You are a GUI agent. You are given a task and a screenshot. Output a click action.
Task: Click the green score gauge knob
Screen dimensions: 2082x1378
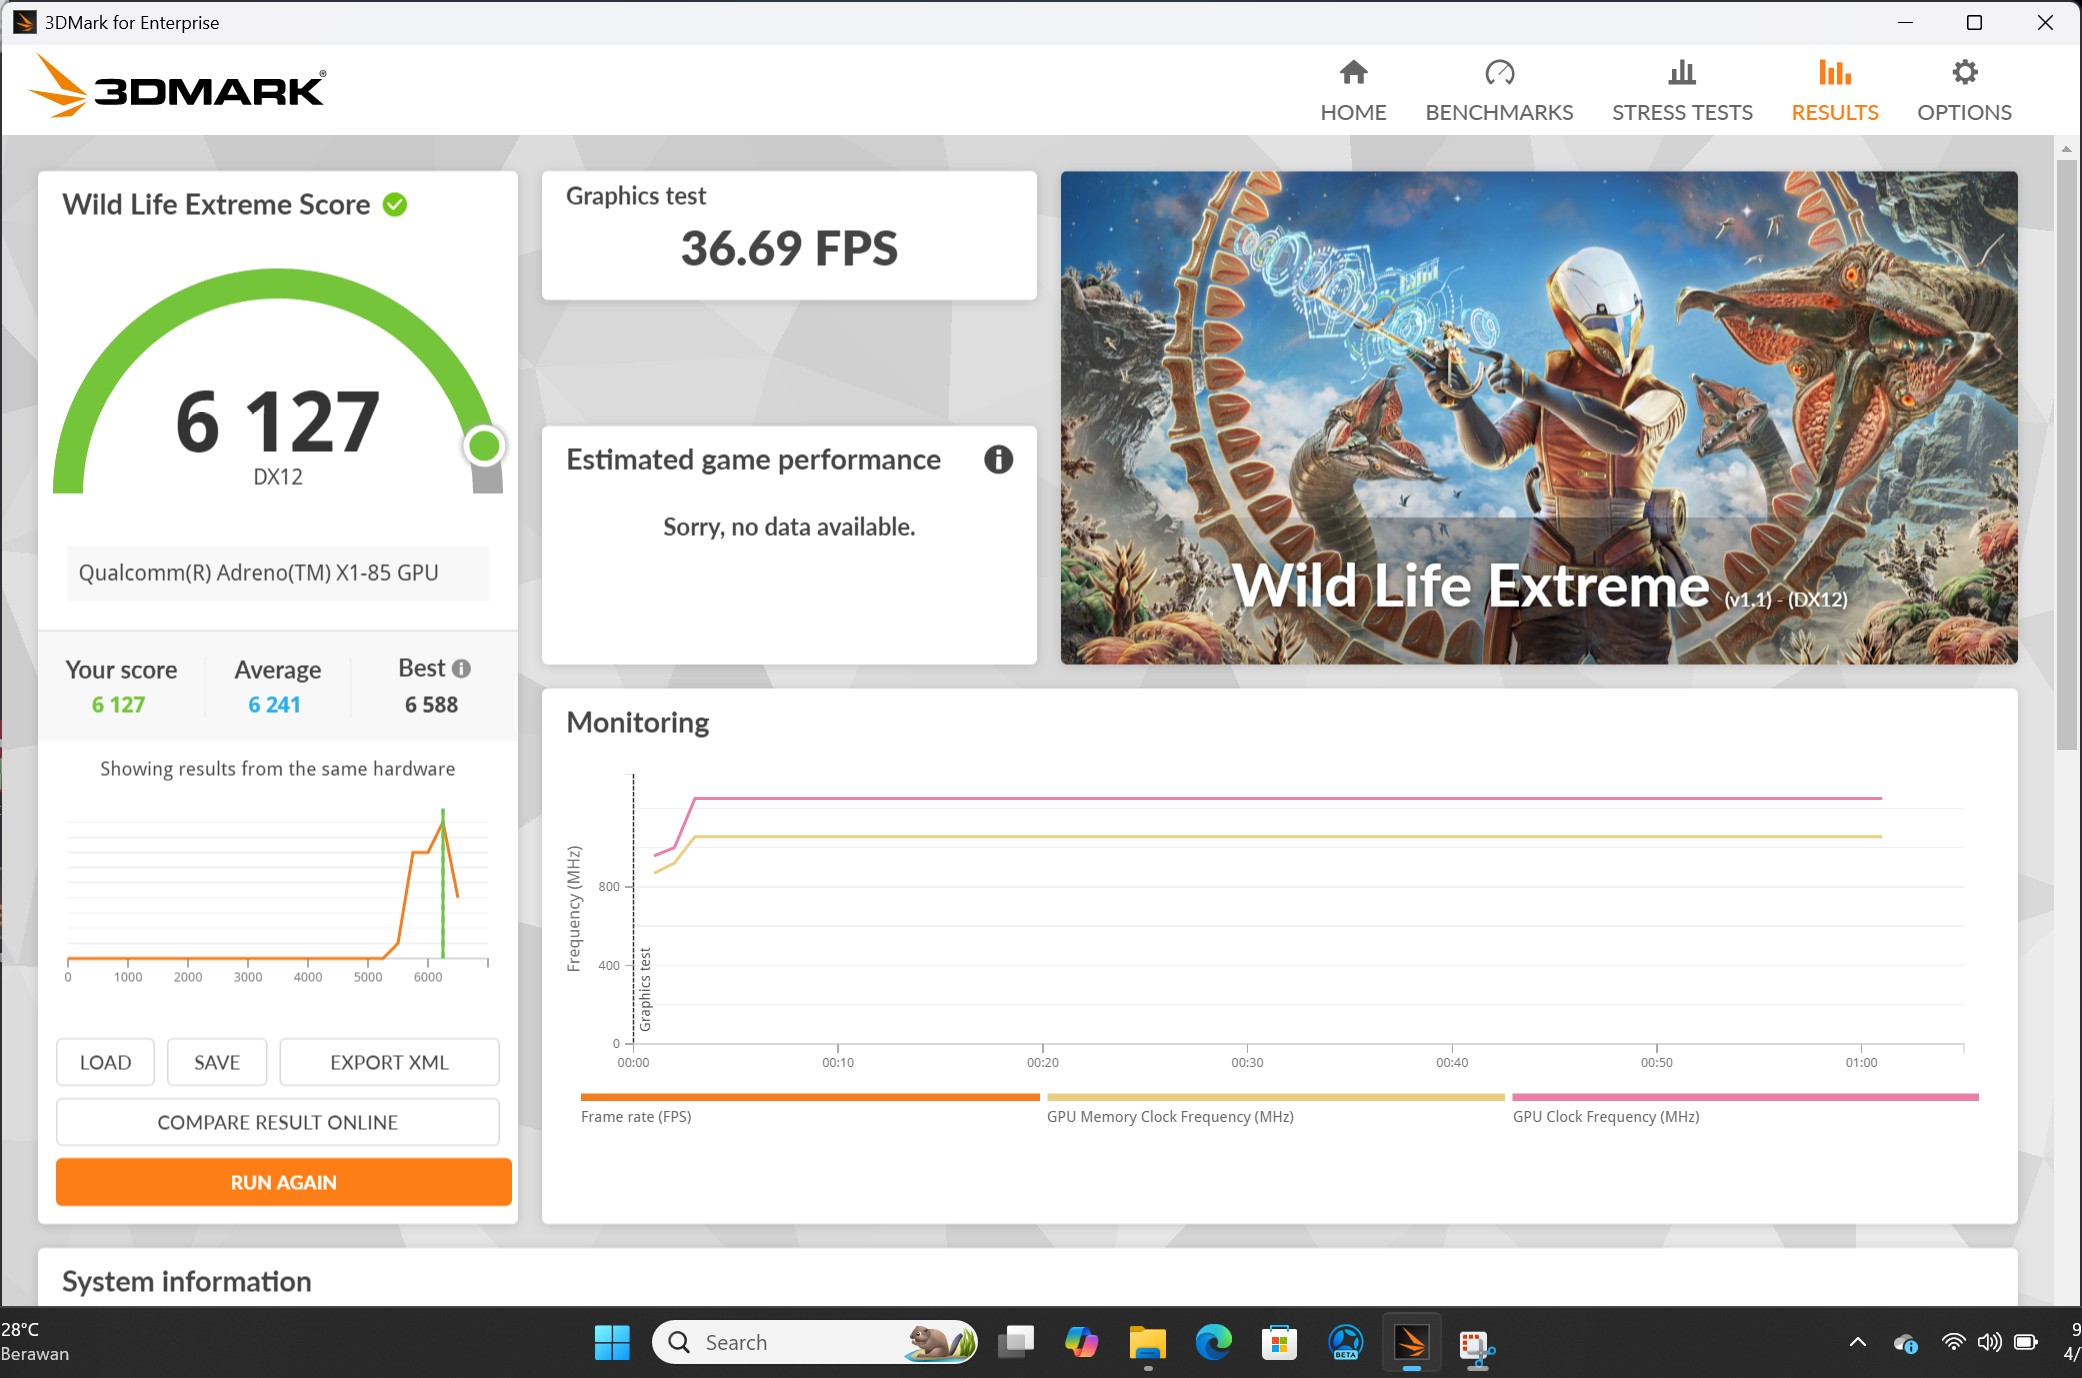pyautogui.click(x=485, y=446)
